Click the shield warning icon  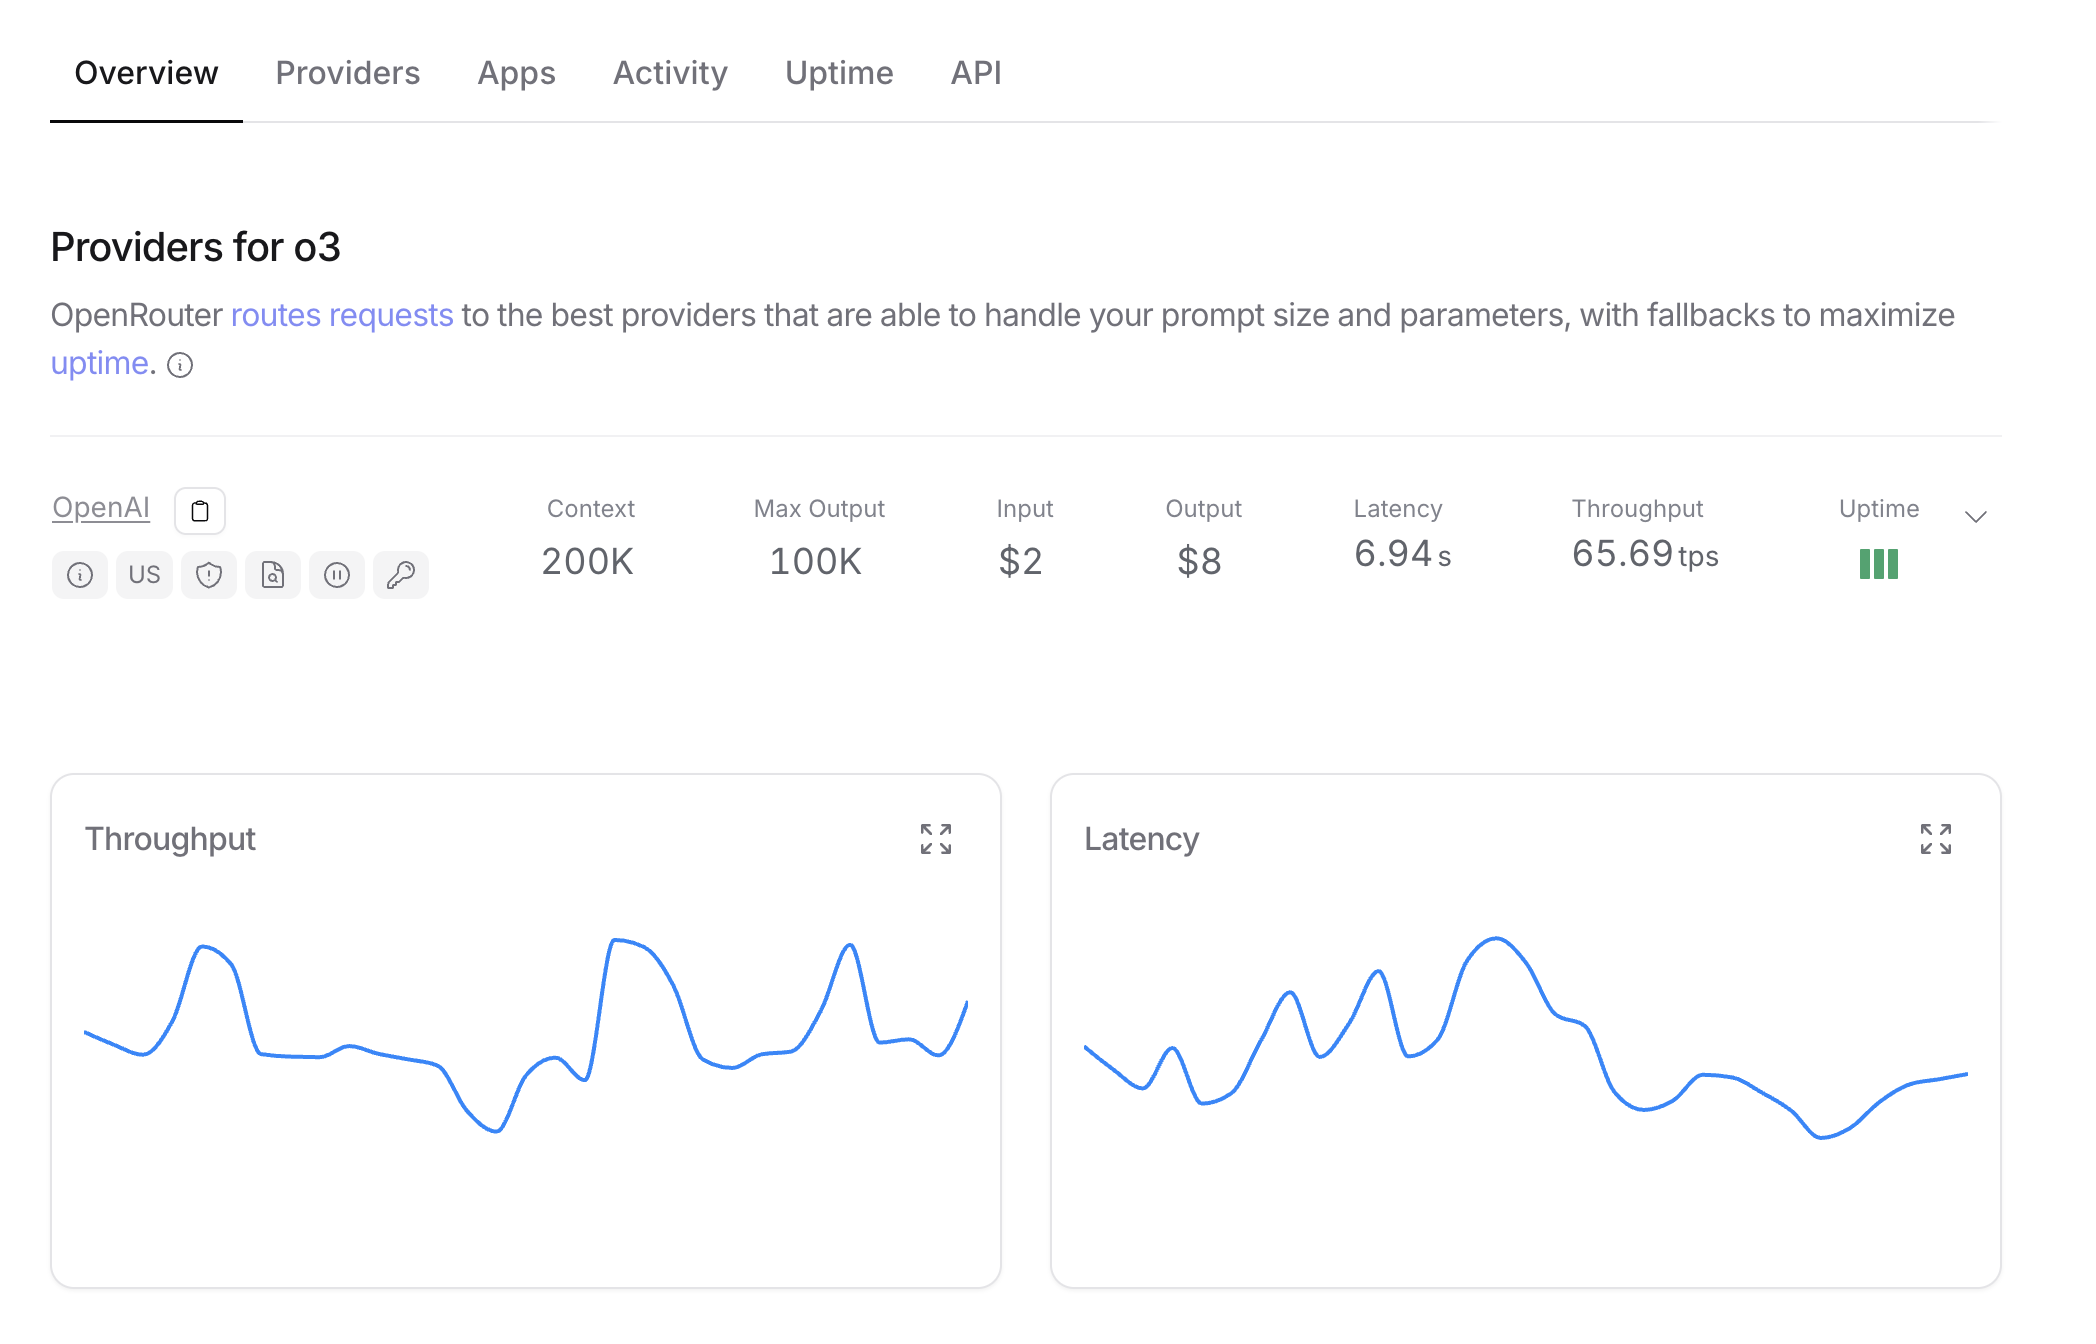click(x=208, y=575)
